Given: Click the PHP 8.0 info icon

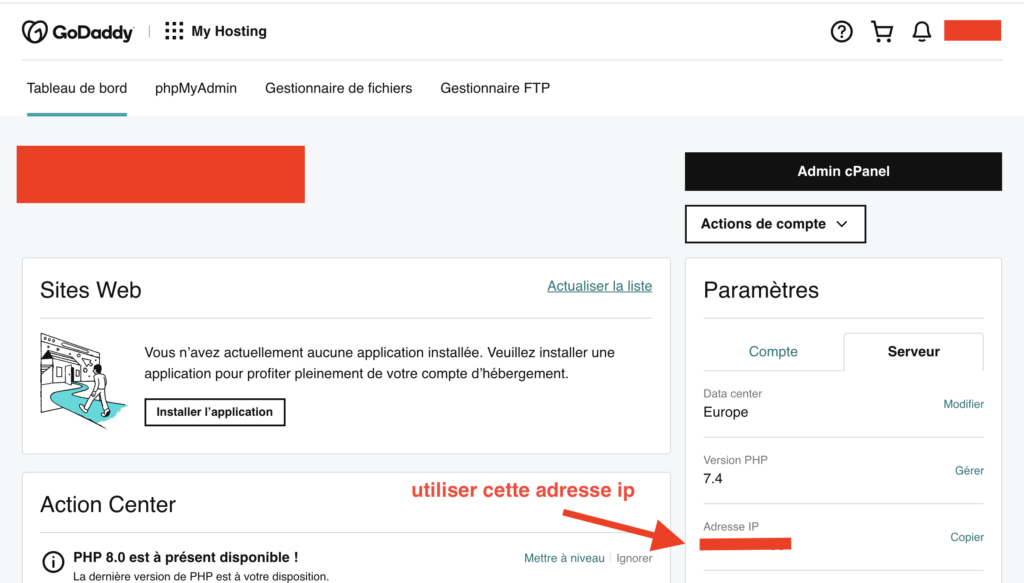Looking at the screenshot, I should [53, 561].
